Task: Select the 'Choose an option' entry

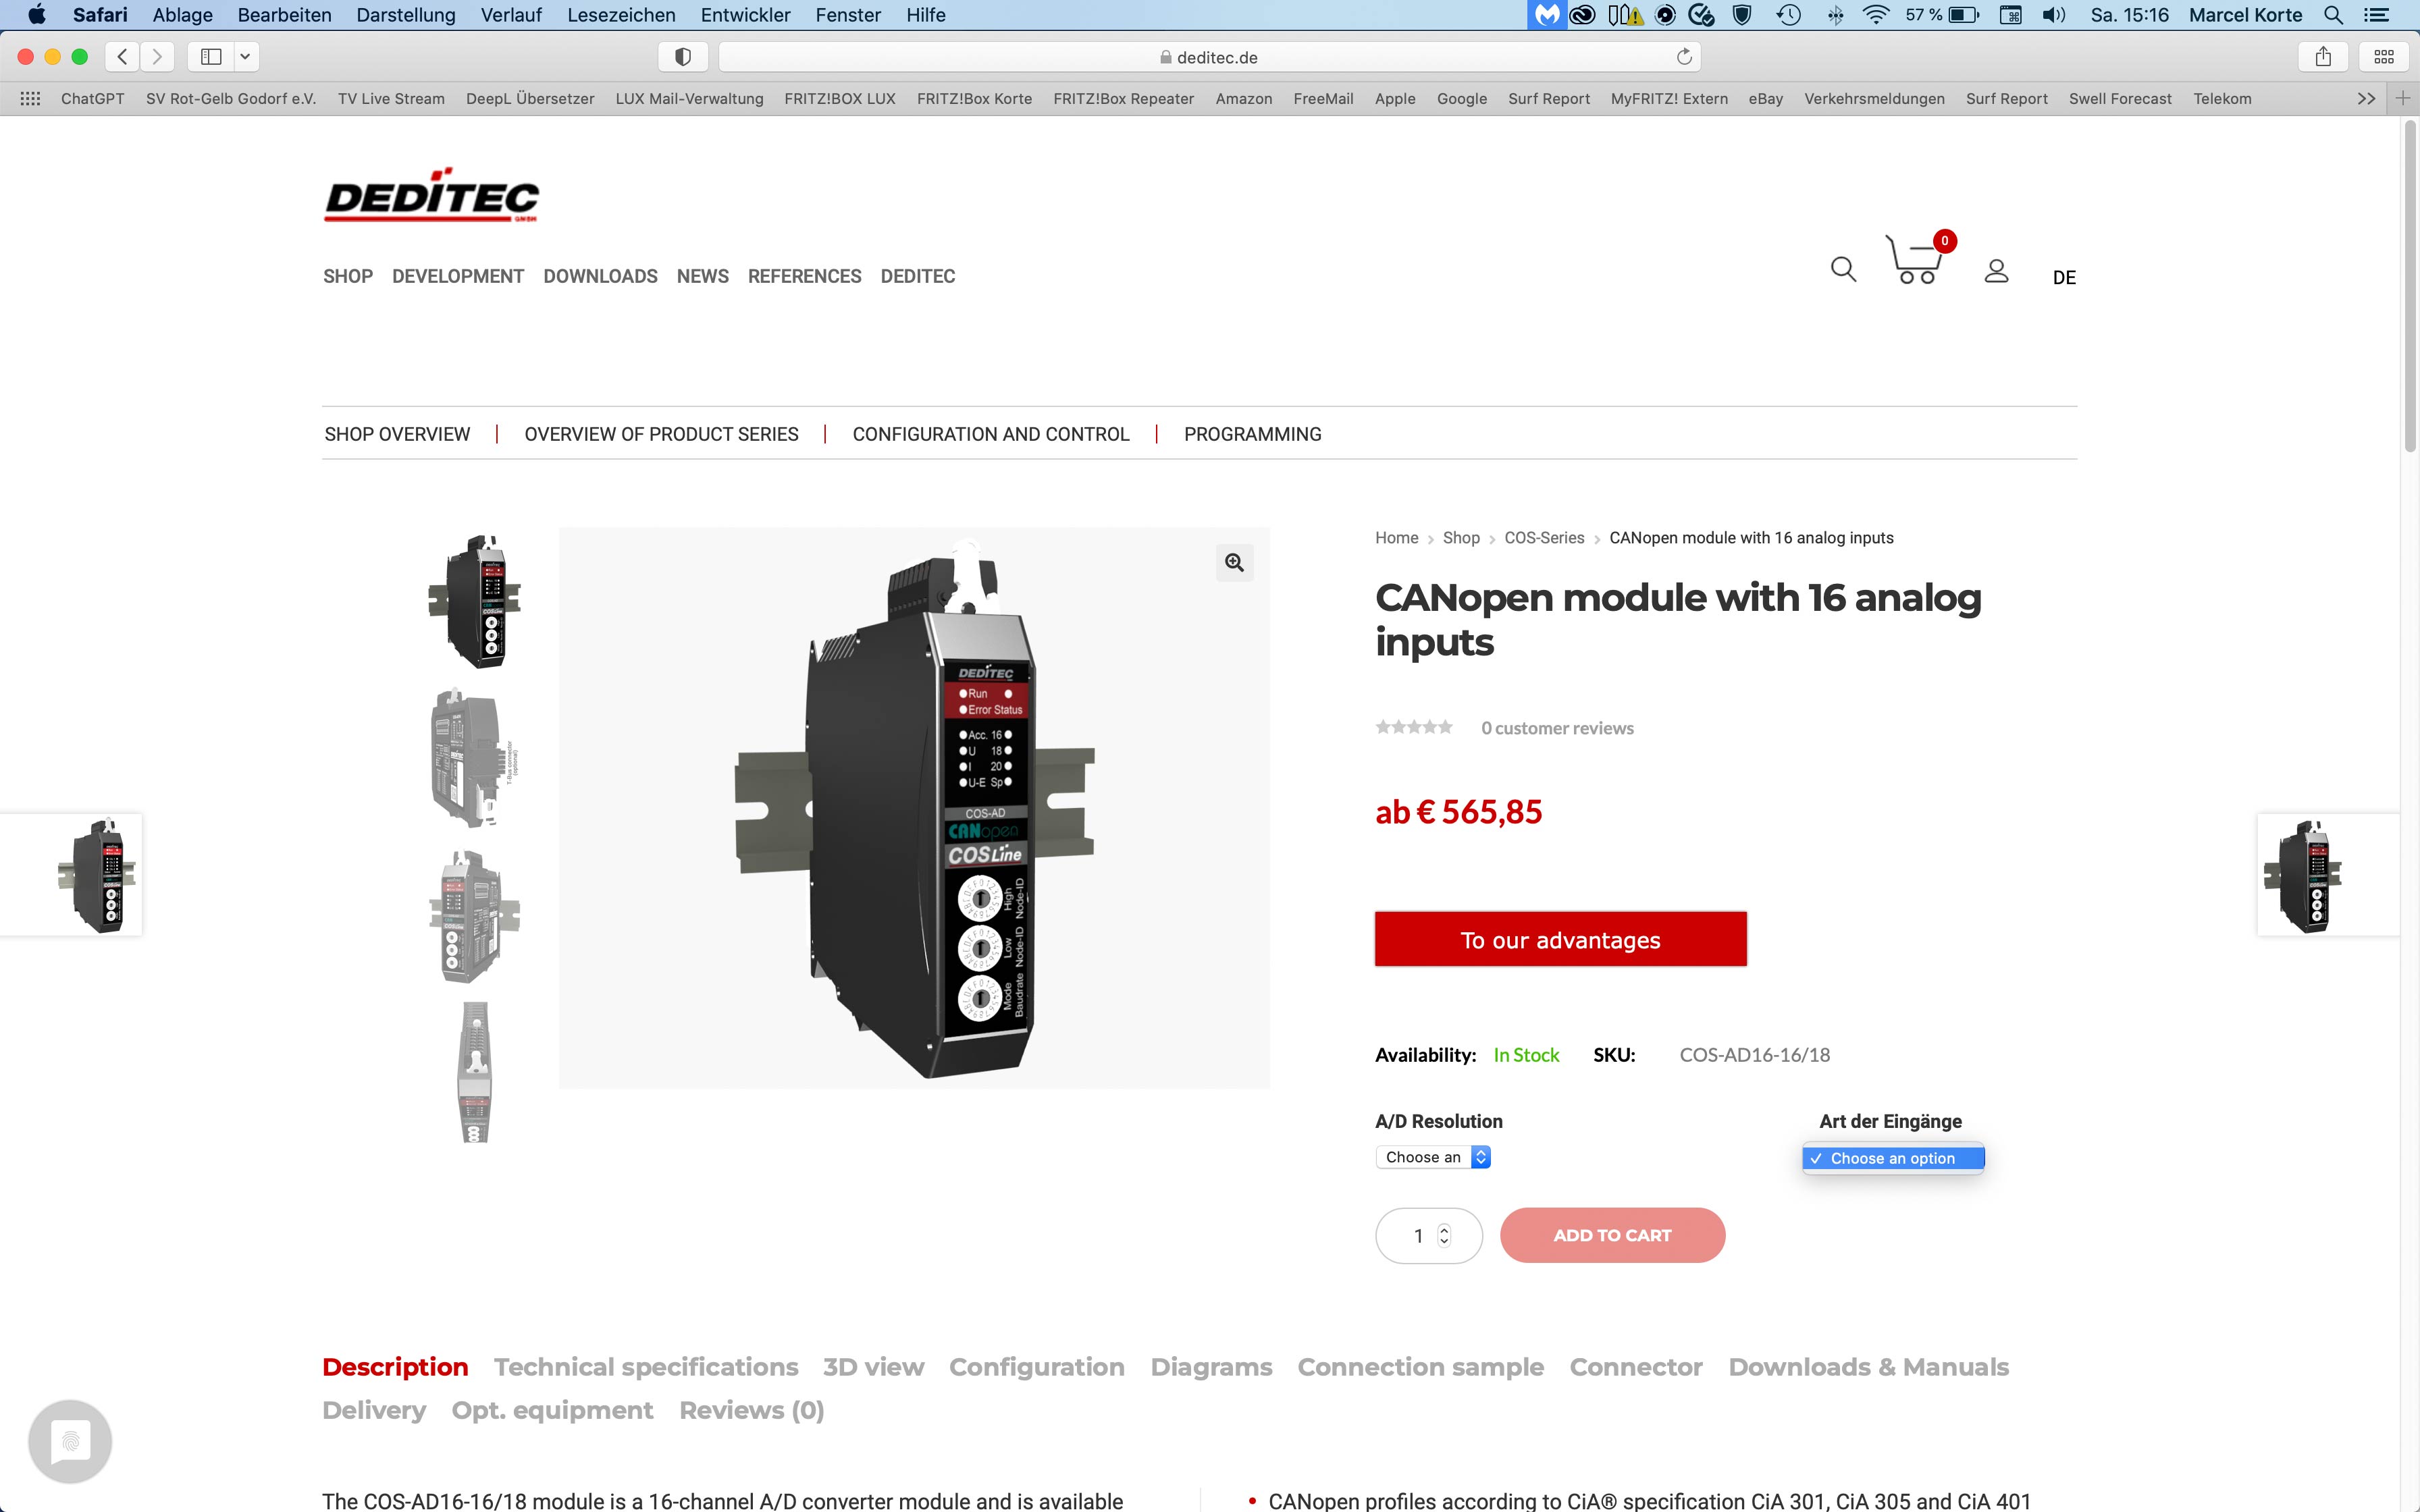Action: 1893,1158
